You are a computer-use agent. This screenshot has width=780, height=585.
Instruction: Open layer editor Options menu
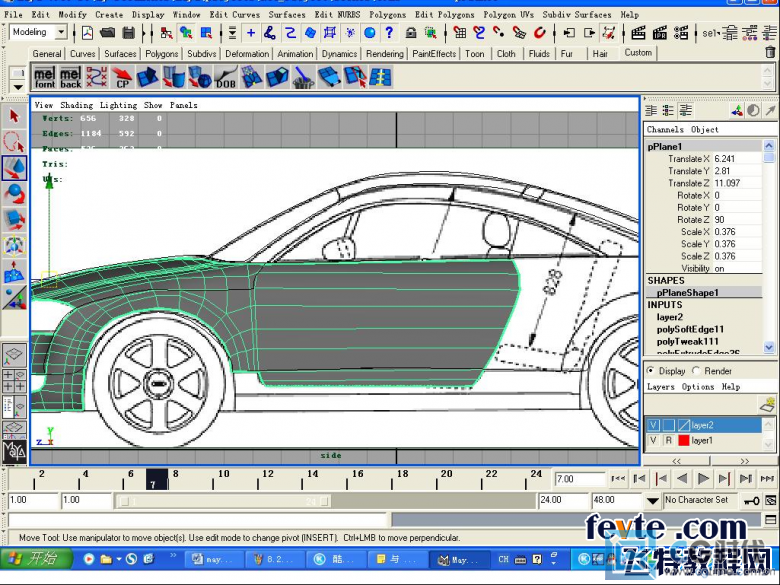pyautogui.click(x=697, y=387)
